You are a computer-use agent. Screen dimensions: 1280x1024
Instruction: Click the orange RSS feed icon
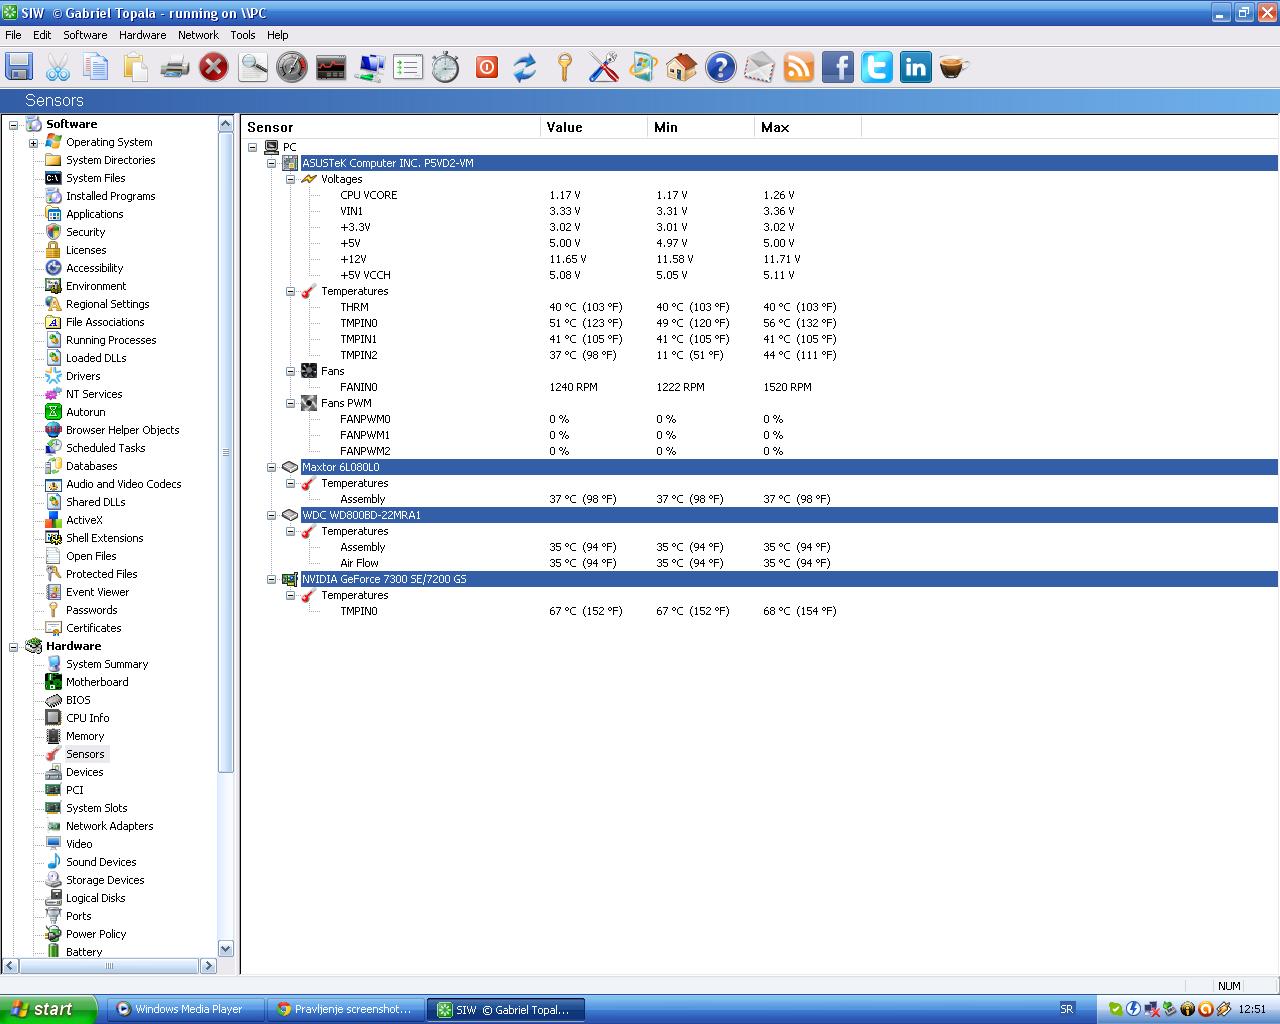point(798,67)
